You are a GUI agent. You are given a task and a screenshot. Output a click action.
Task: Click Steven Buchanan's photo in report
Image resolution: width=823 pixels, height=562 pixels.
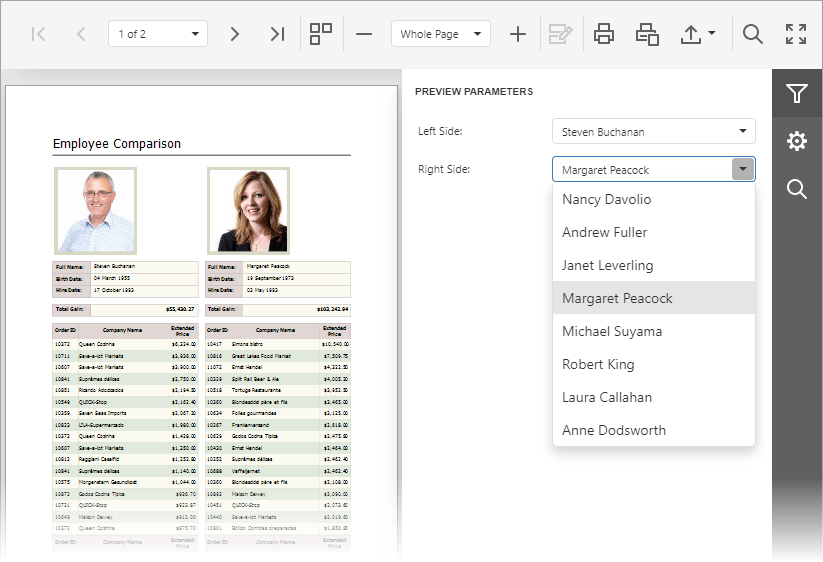pyautogui.click(x=96, y=211)
